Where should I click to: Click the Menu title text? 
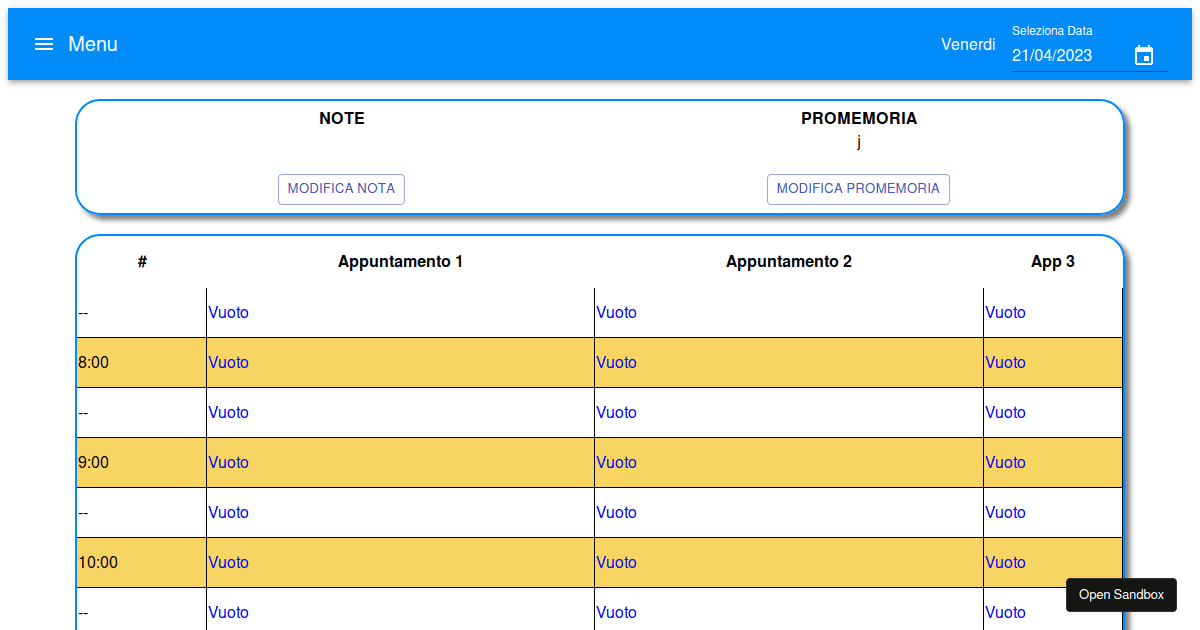click(x=93, y=44)
